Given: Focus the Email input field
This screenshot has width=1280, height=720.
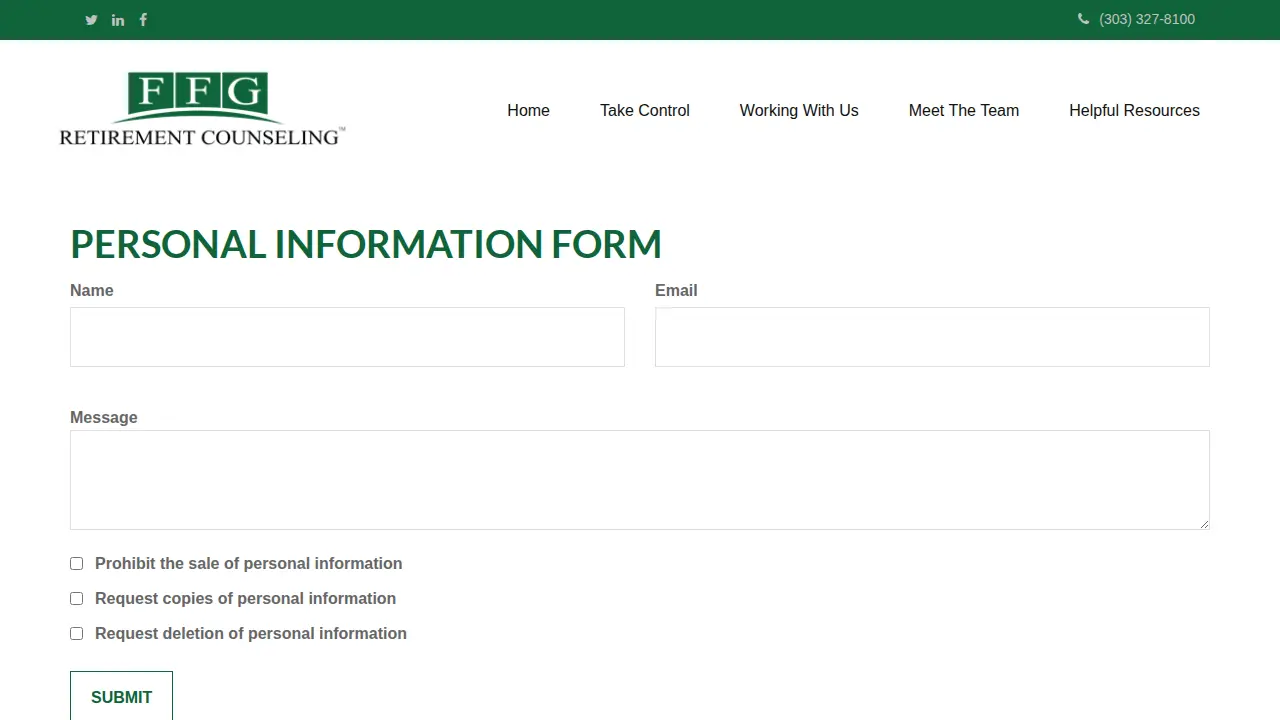Looking at the screenshot, I should pyautogui.click(x=932, y=337).
